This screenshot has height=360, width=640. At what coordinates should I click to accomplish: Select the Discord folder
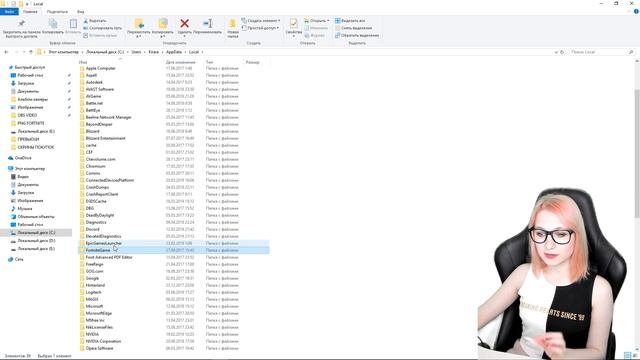coord(93,229)
